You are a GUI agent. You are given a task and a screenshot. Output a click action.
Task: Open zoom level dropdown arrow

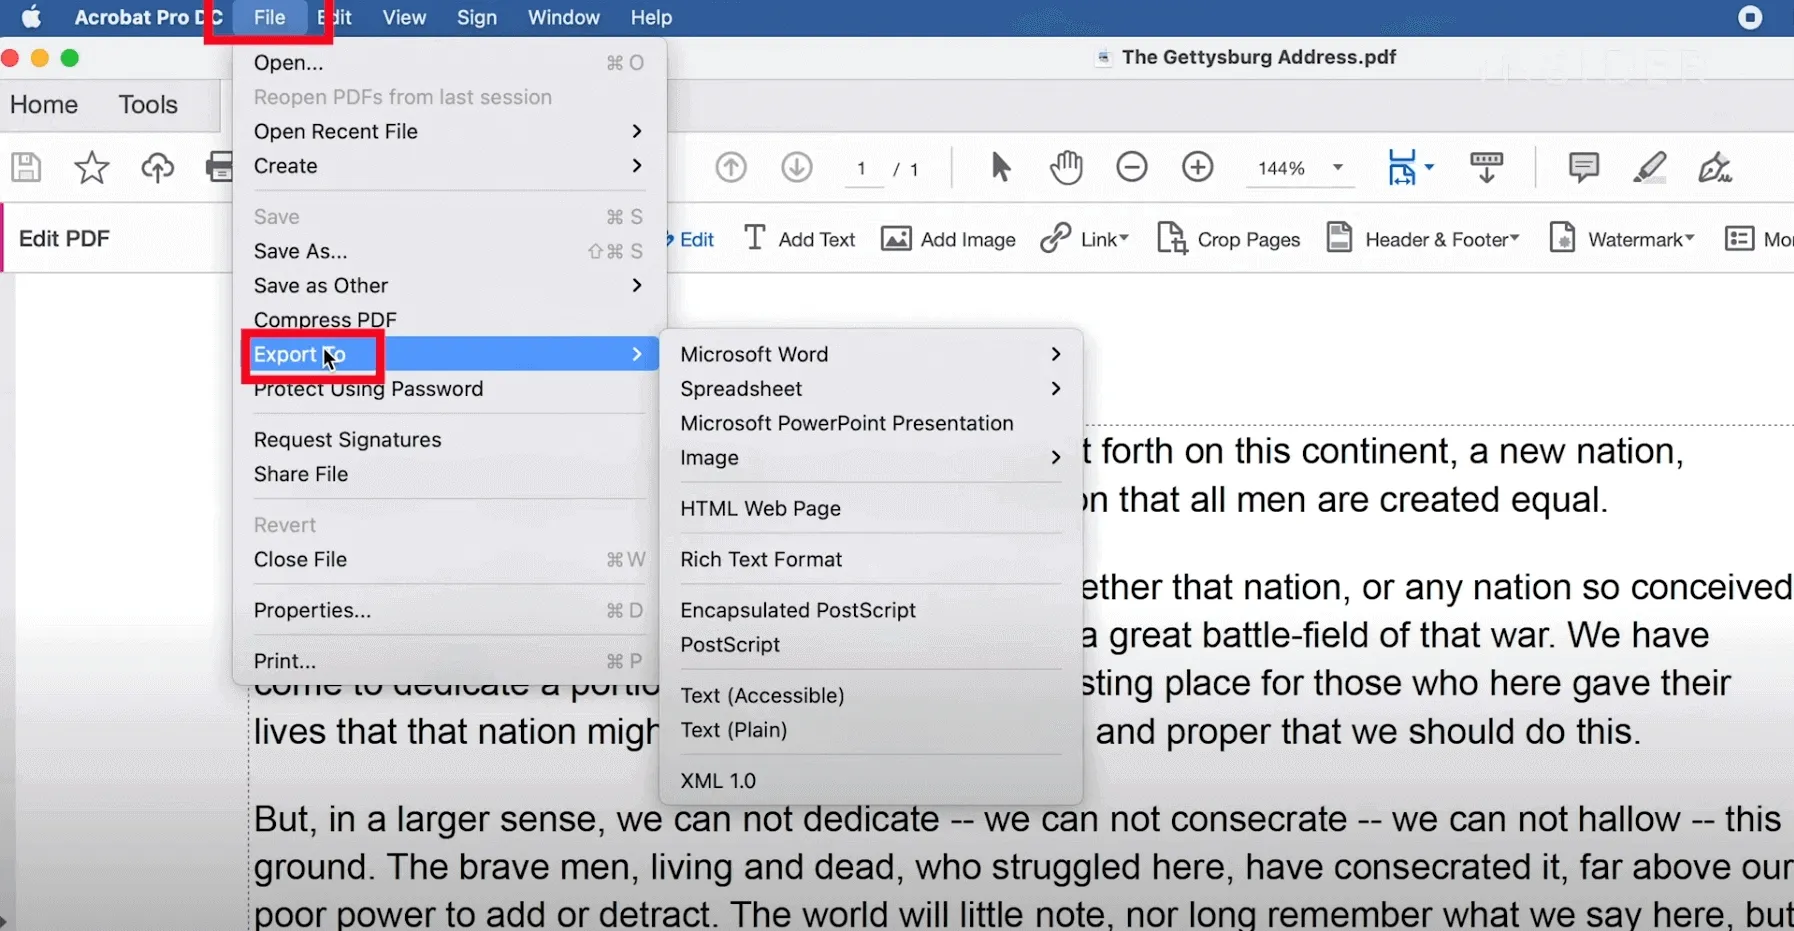coord(1338,167)
